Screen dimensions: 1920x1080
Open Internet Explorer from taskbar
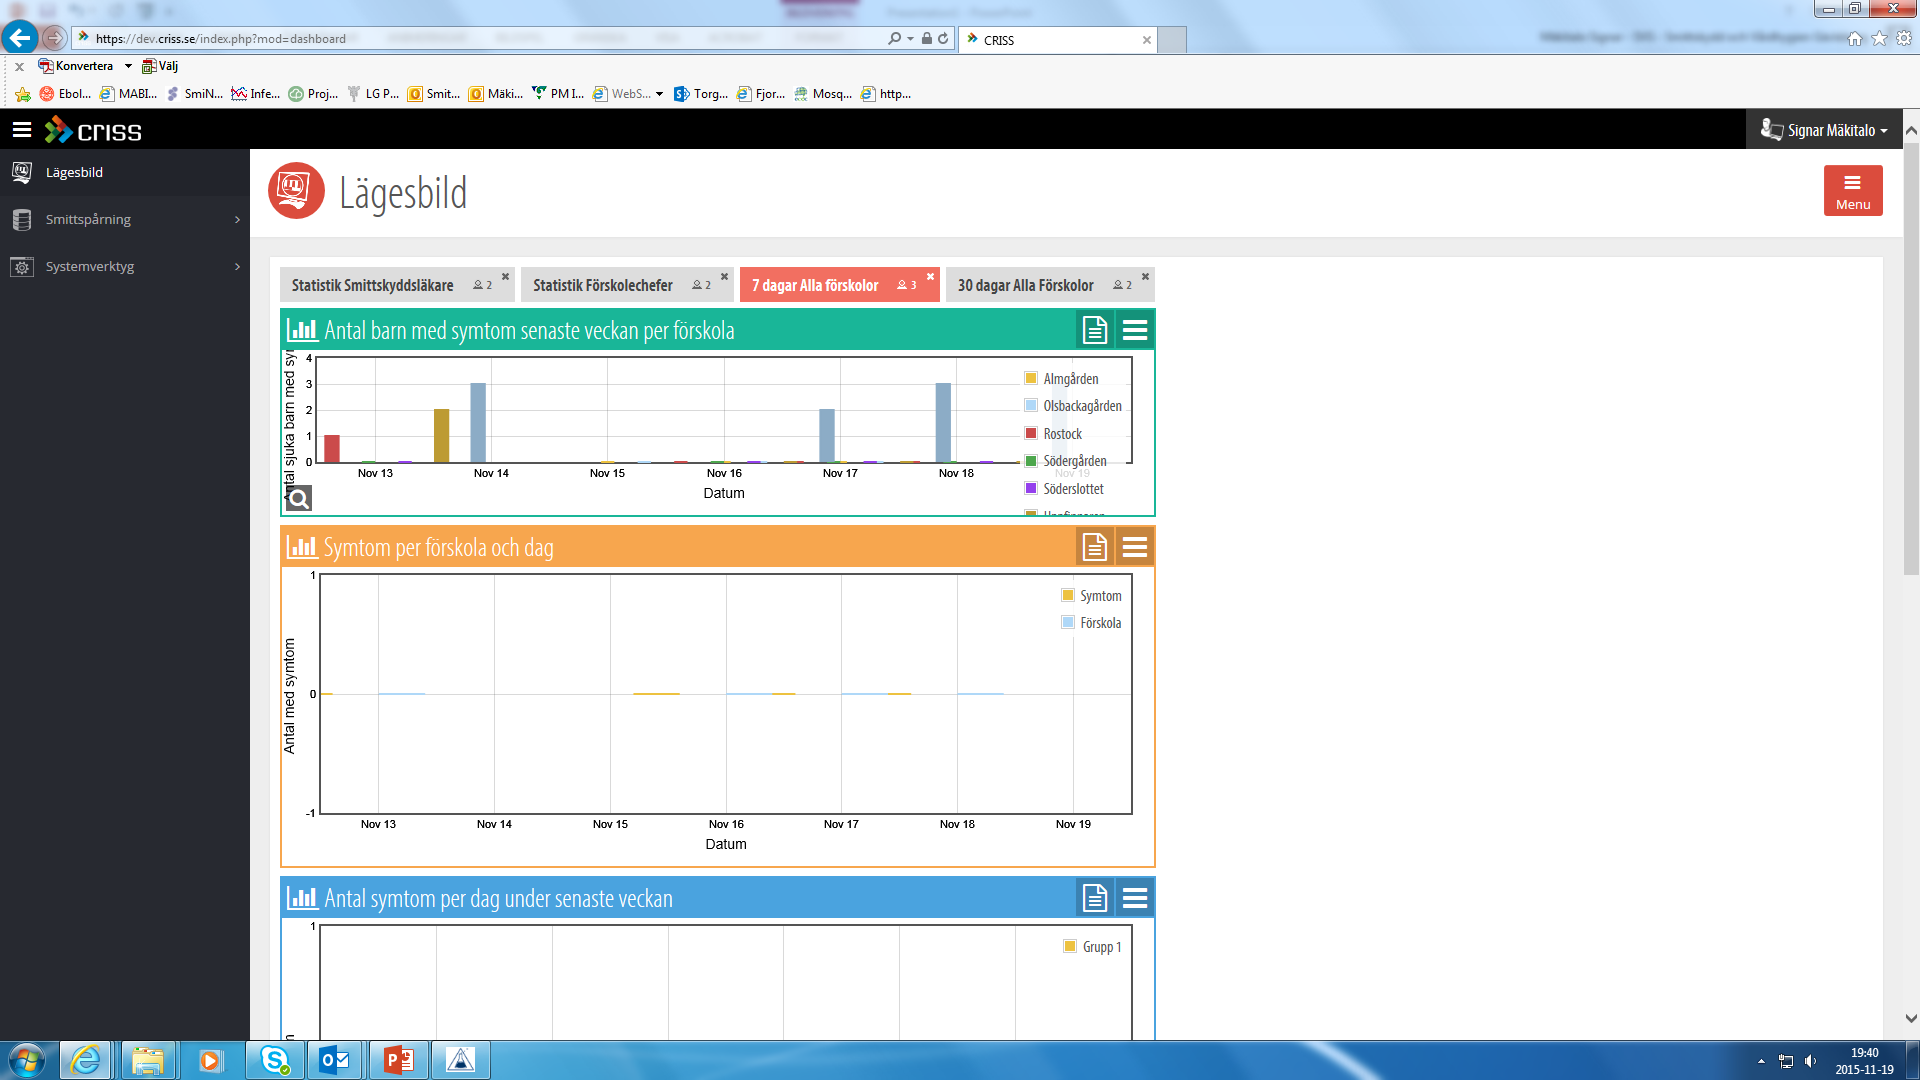pyautogui.click(x=86, y=1060)
